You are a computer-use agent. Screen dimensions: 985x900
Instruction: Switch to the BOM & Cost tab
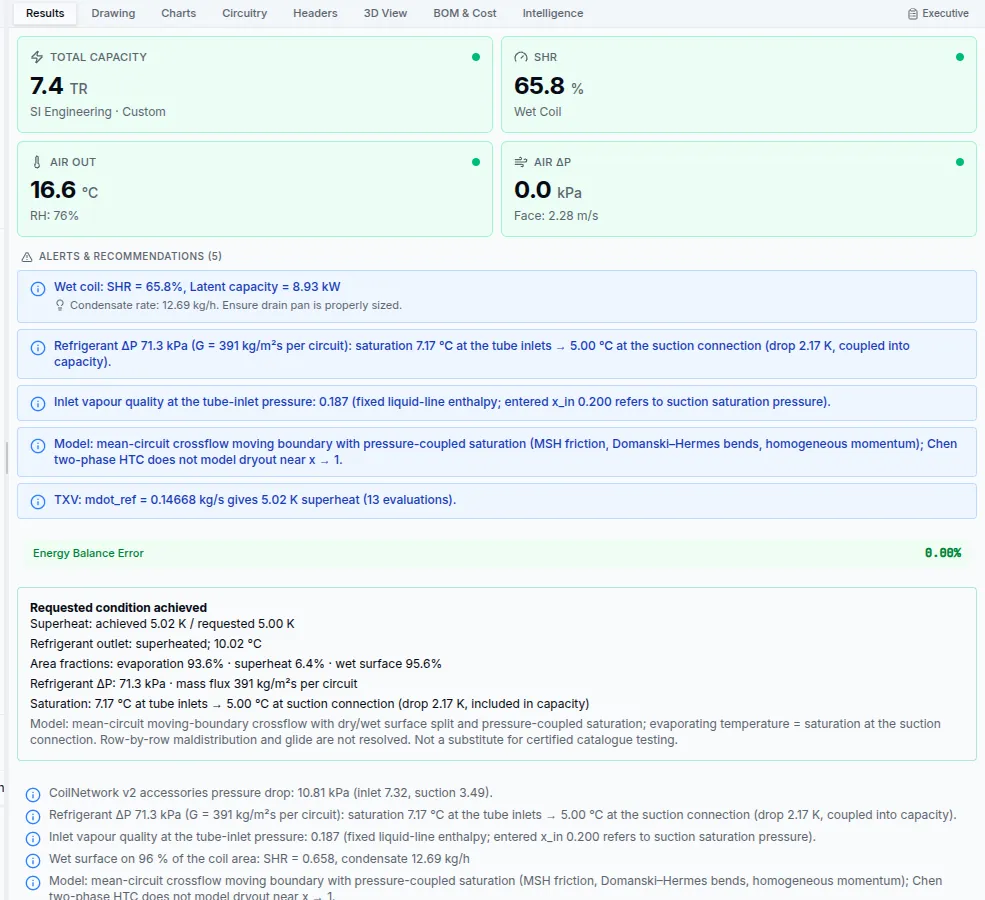465,13
